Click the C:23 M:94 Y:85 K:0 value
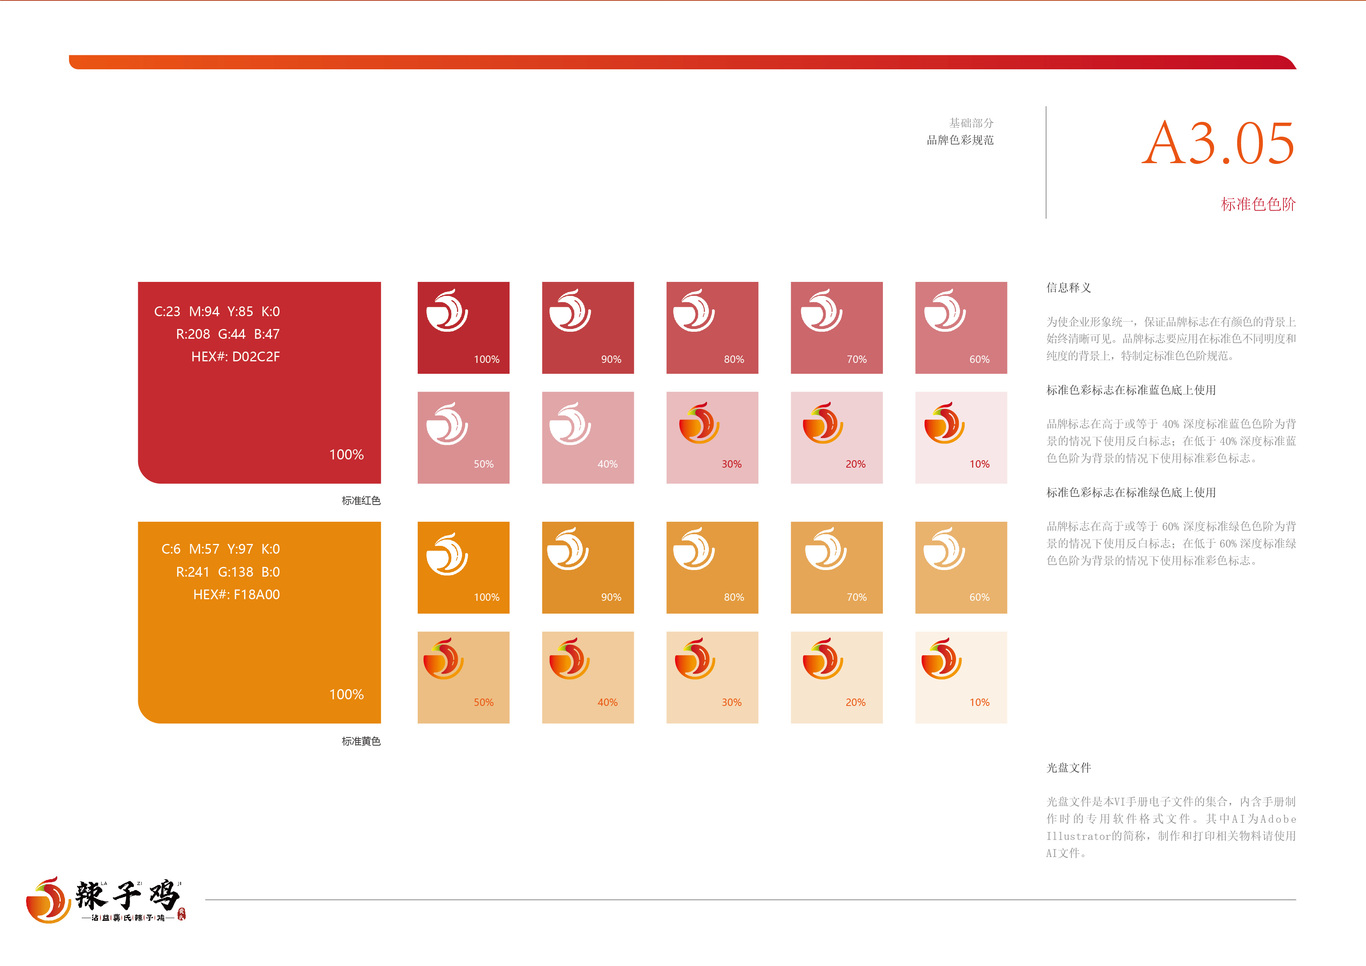 [x=217, y=311]
